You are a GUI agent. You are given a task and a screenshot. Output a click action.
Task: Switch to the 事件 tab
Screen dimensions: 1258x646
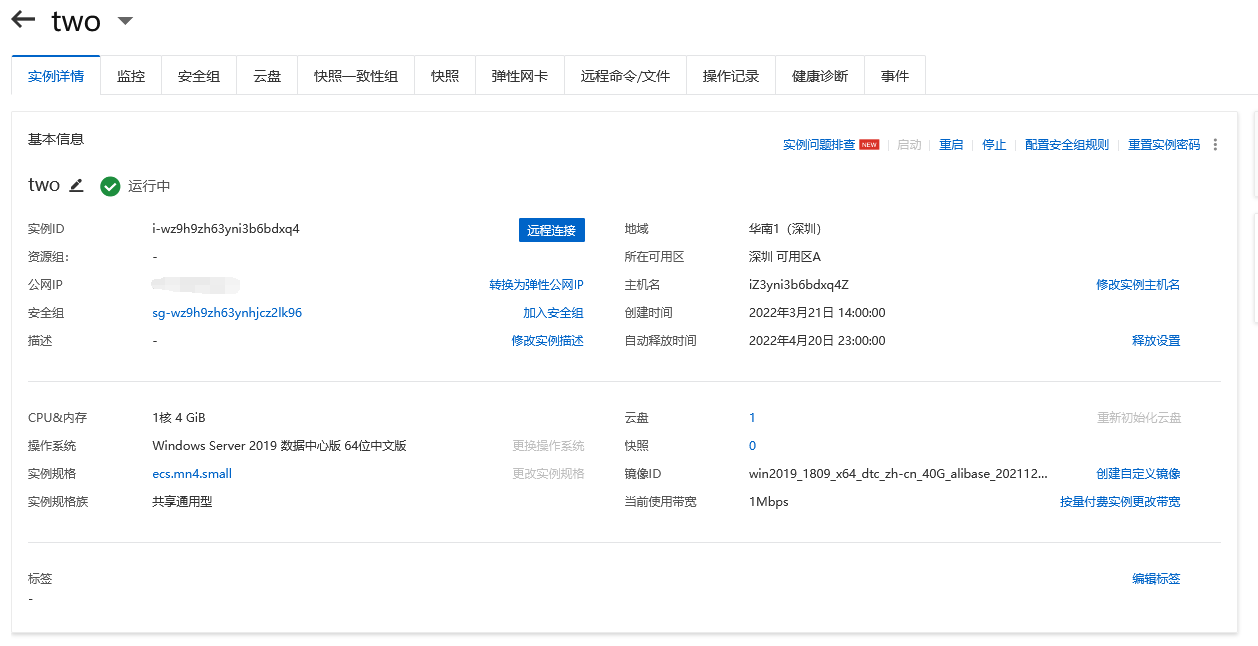894,74
